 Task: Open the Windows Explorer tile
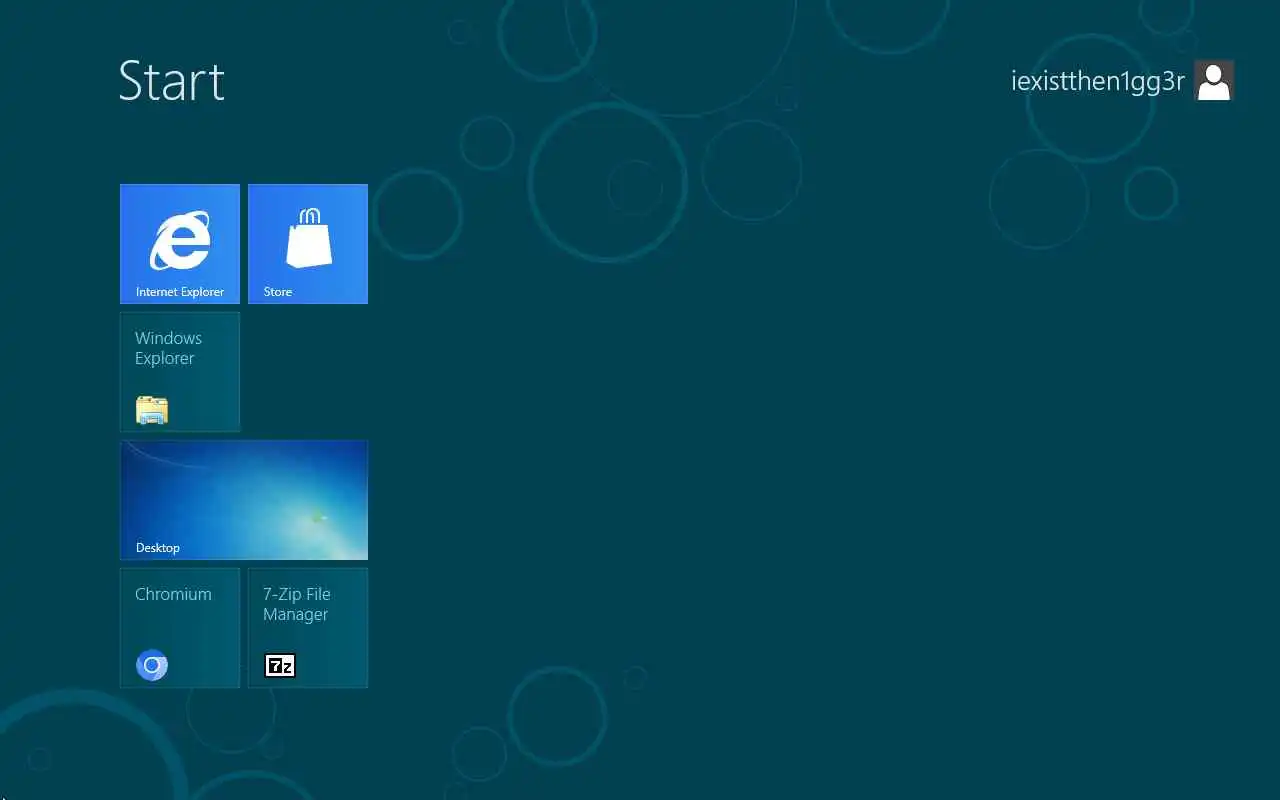[x=180, y=372]
